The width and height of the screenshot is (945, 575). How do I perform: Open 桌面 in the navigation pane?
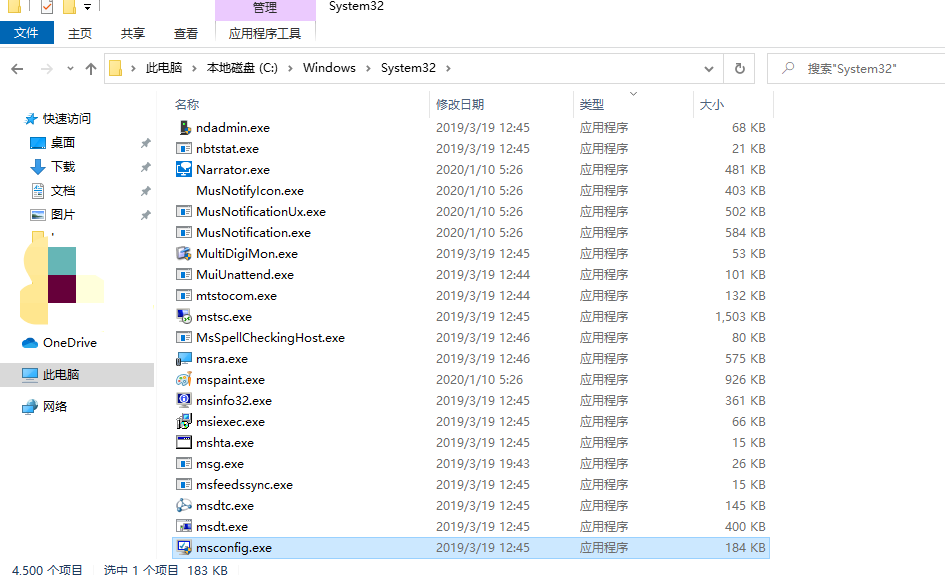(x=63, y=142)
